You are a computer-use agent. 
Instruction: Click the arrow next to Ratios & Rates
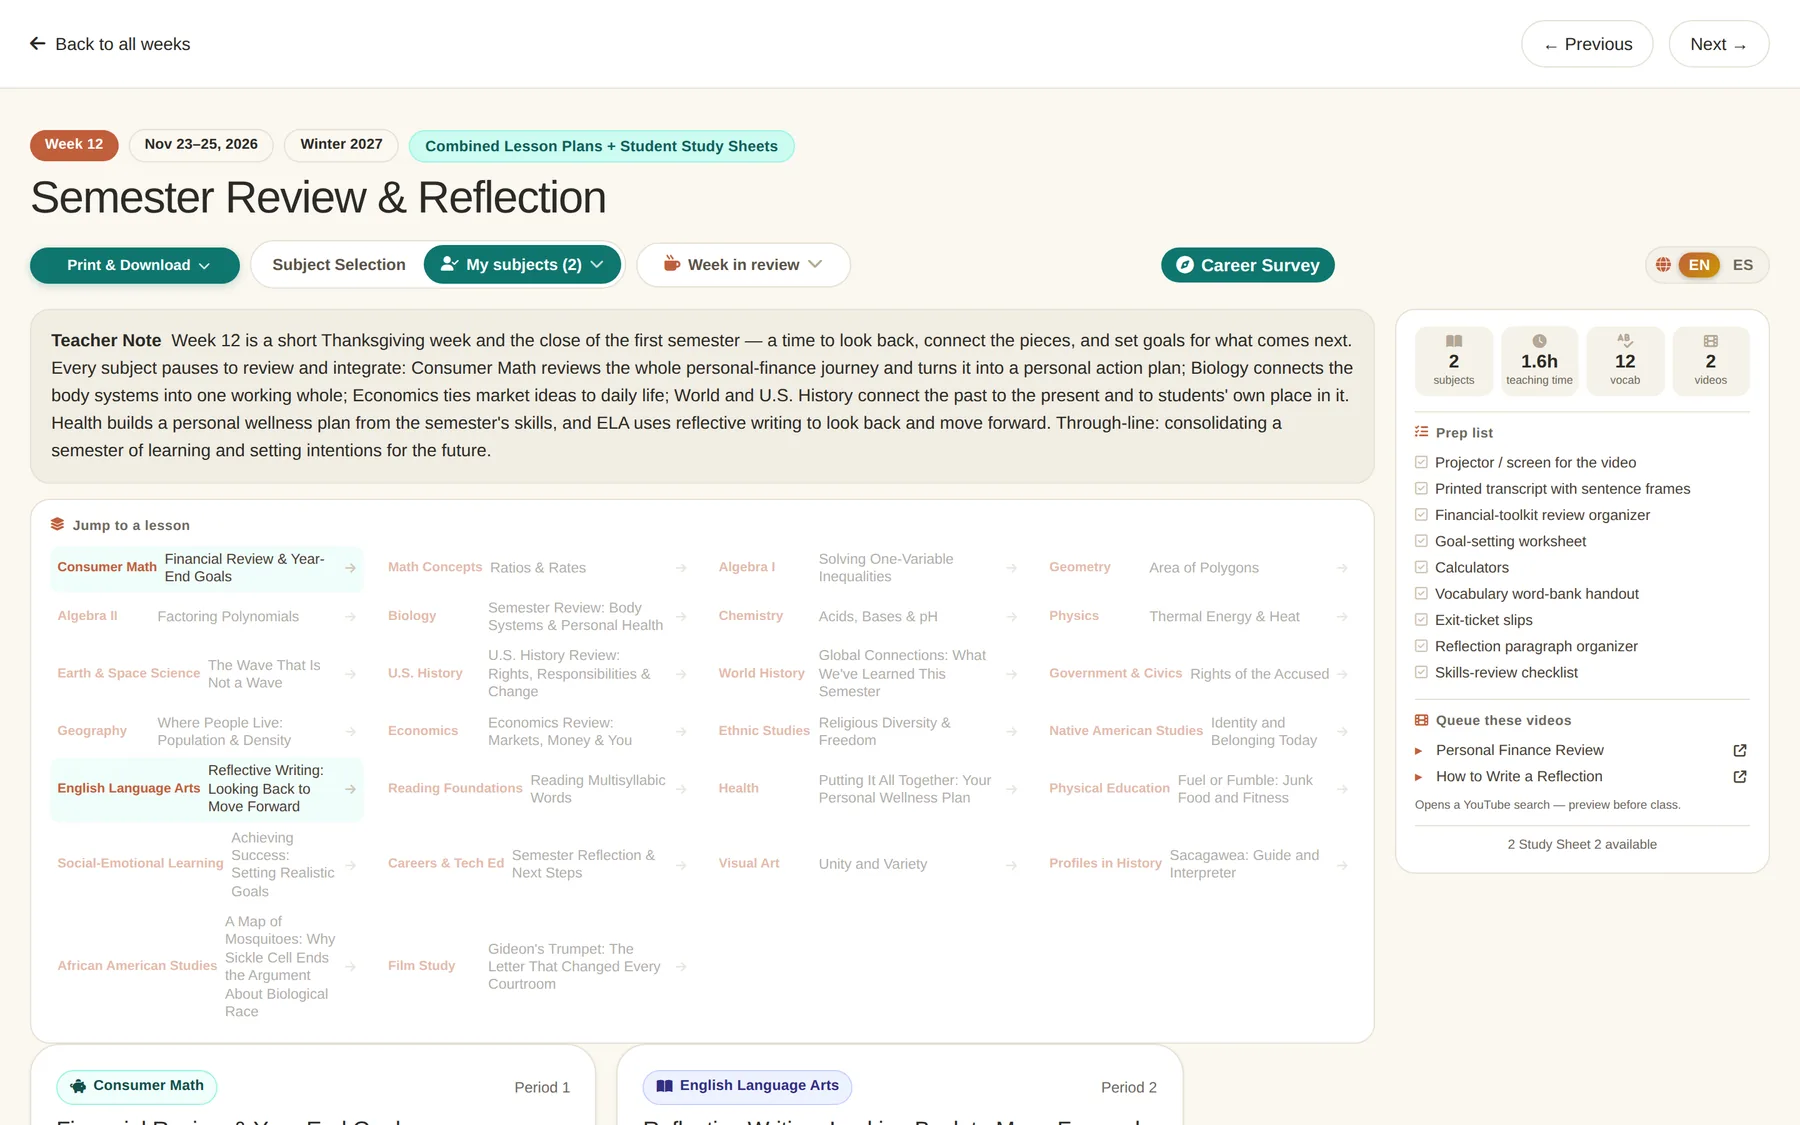[x=681, y=568]
